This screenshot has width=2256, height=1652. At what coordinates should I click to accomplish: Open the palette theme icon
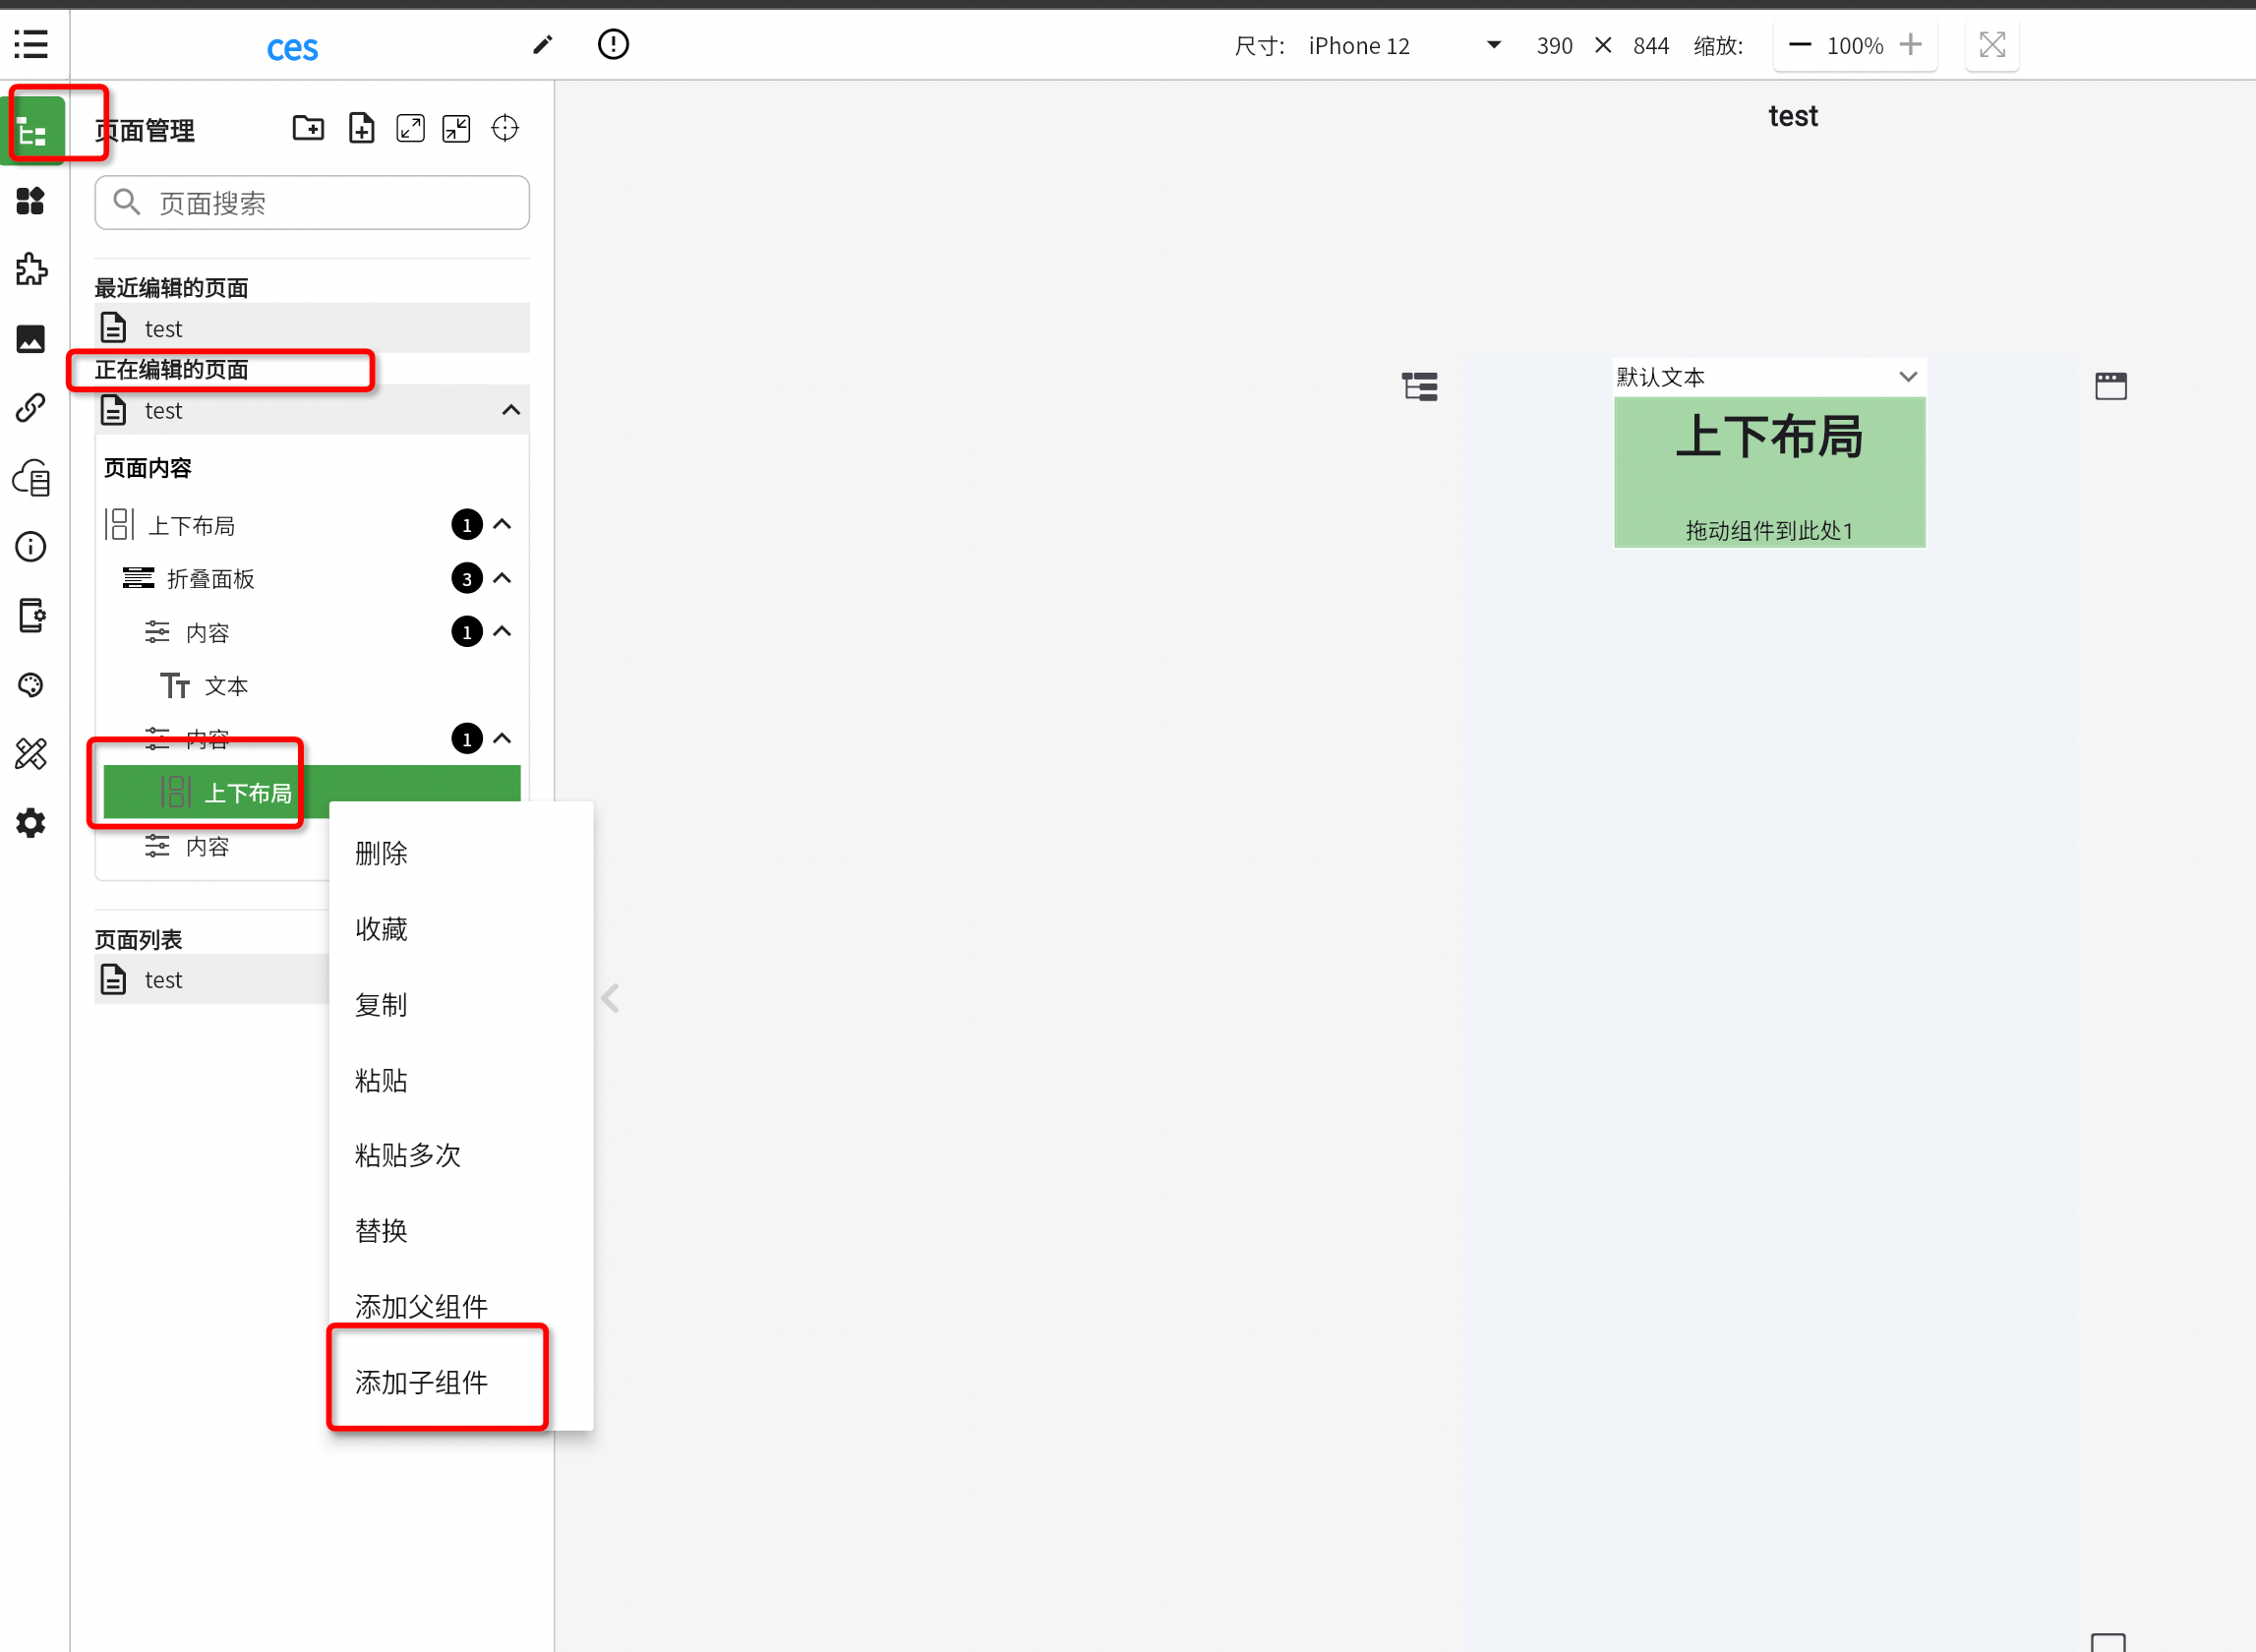pos(31,685)
